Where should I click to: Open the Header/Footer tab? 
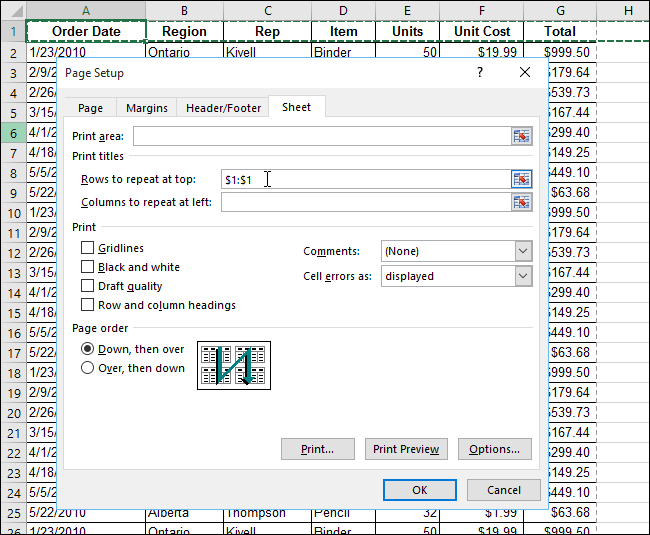(x=224, y=108)
